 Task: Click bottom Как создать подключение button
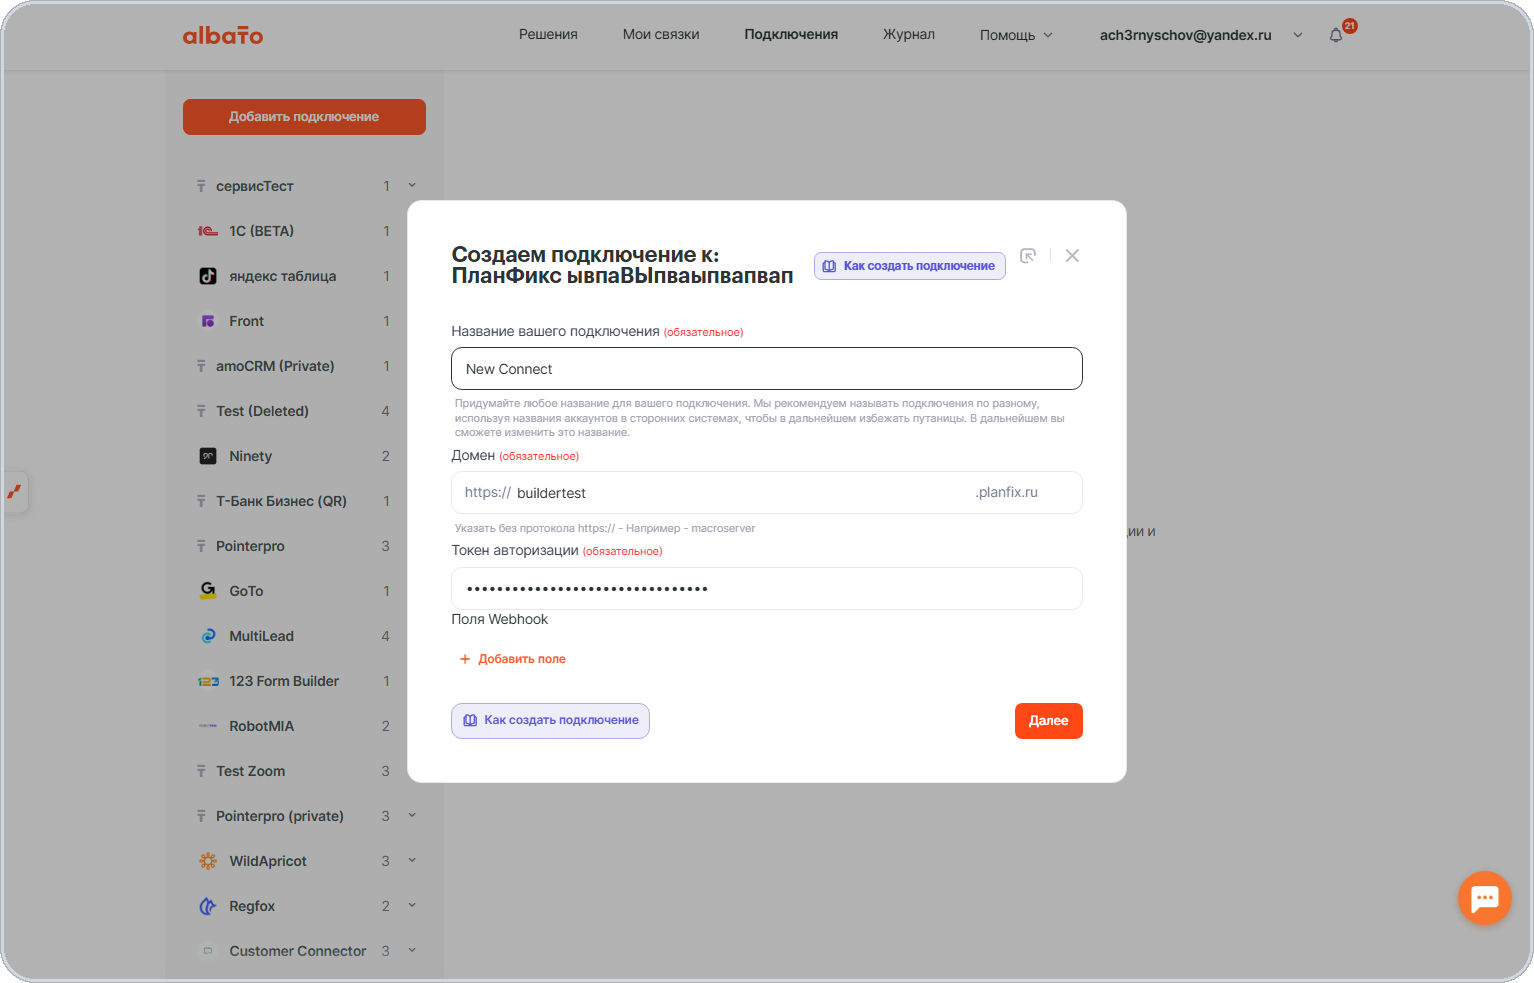pos(550,721)
